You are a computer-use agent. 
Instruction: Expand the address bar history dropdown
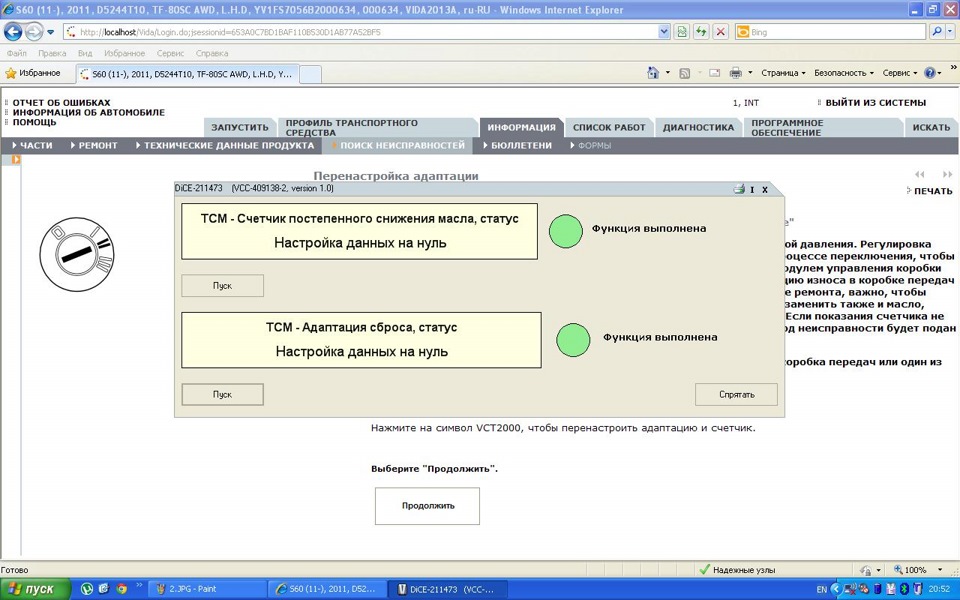(664, 32)
